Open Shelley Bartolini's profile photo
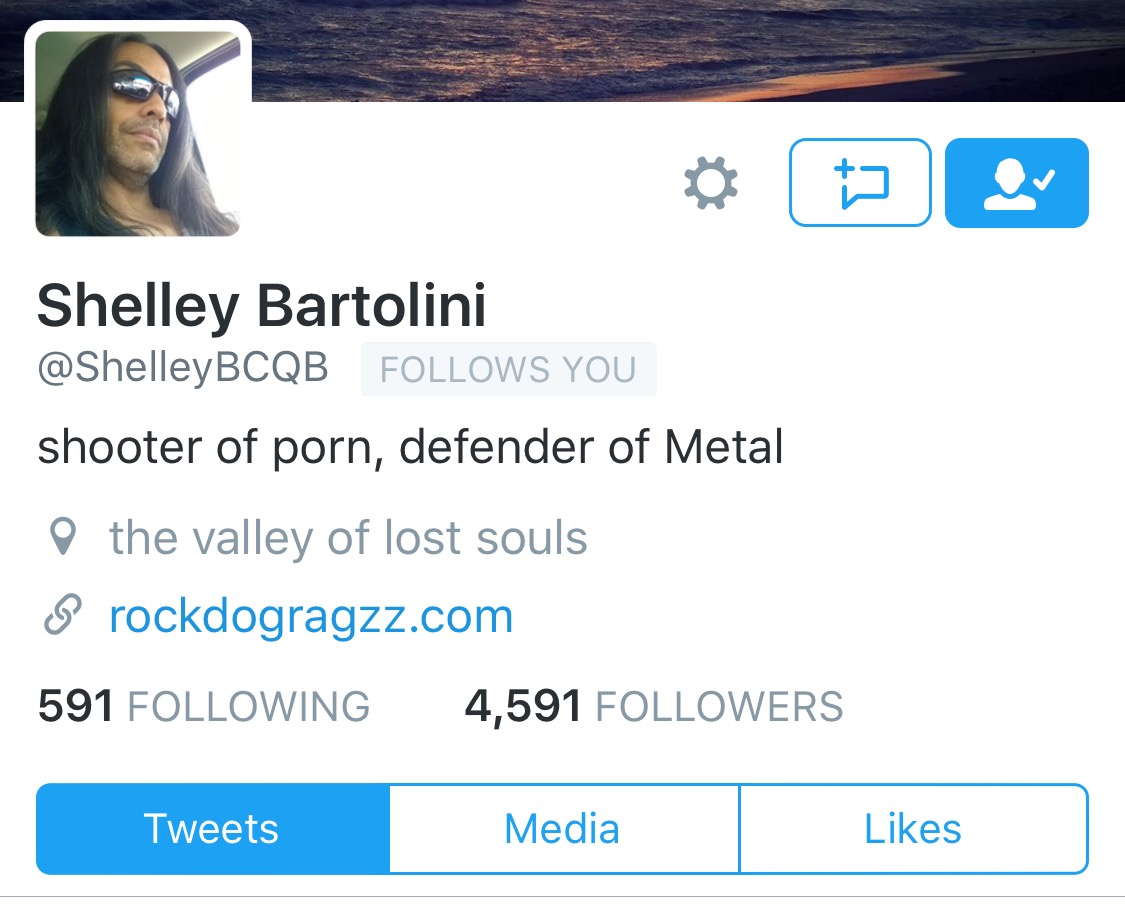Image resolution: width=1125 pixels, height=914 pixels. tap(138, 133)
